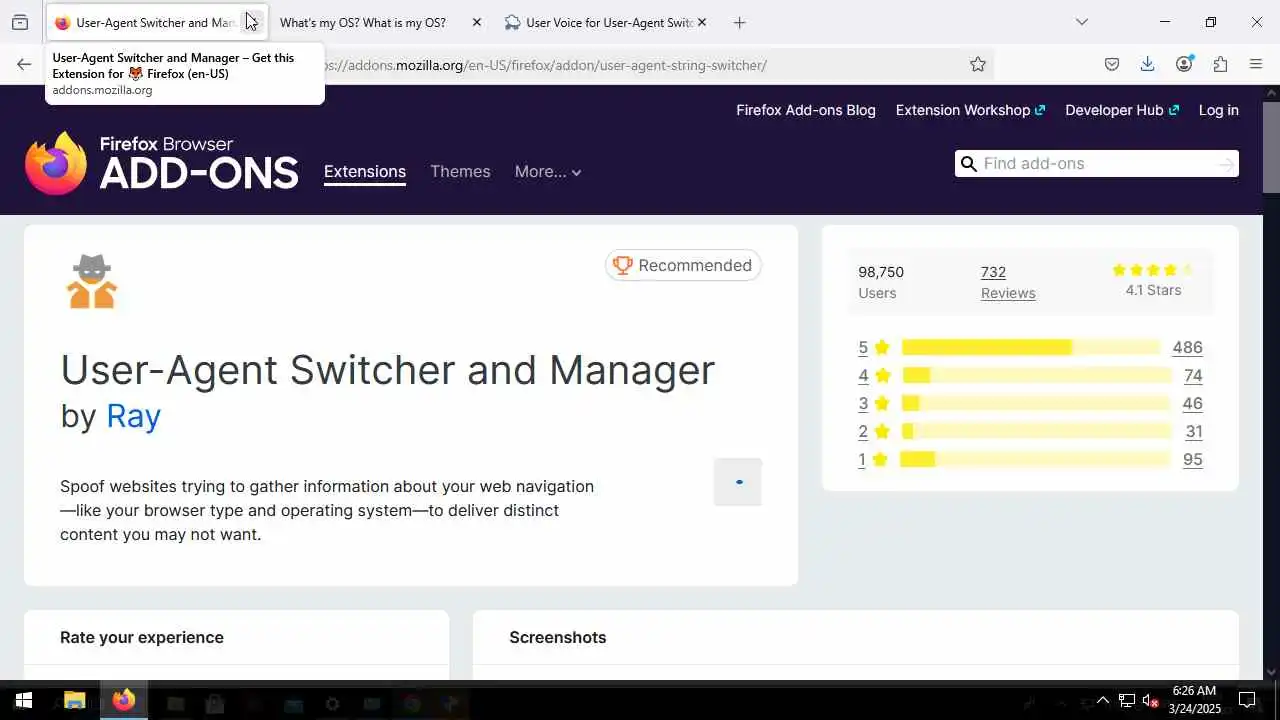Open 3 star reviews bar

click(x=1036, y=403)
